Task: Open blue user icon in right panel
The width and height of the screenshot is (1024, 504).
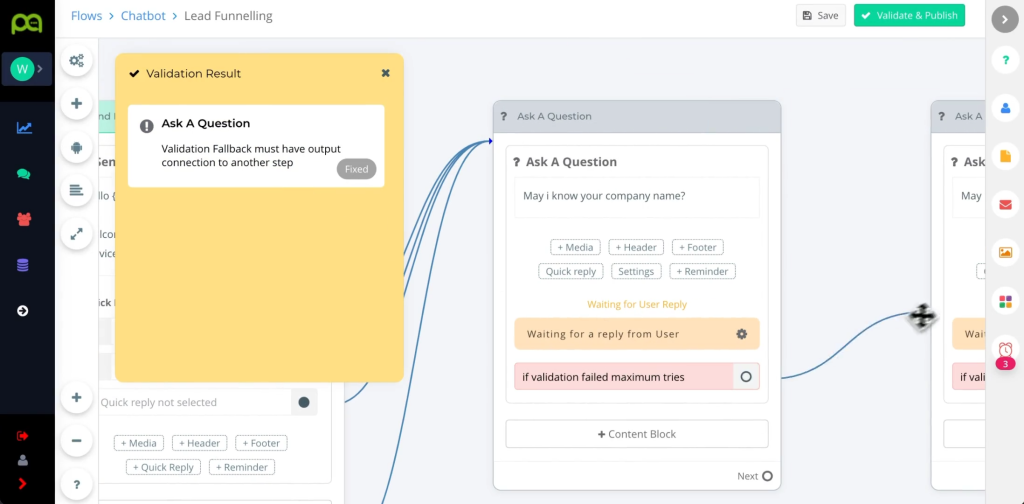Action: [1006, 108]
